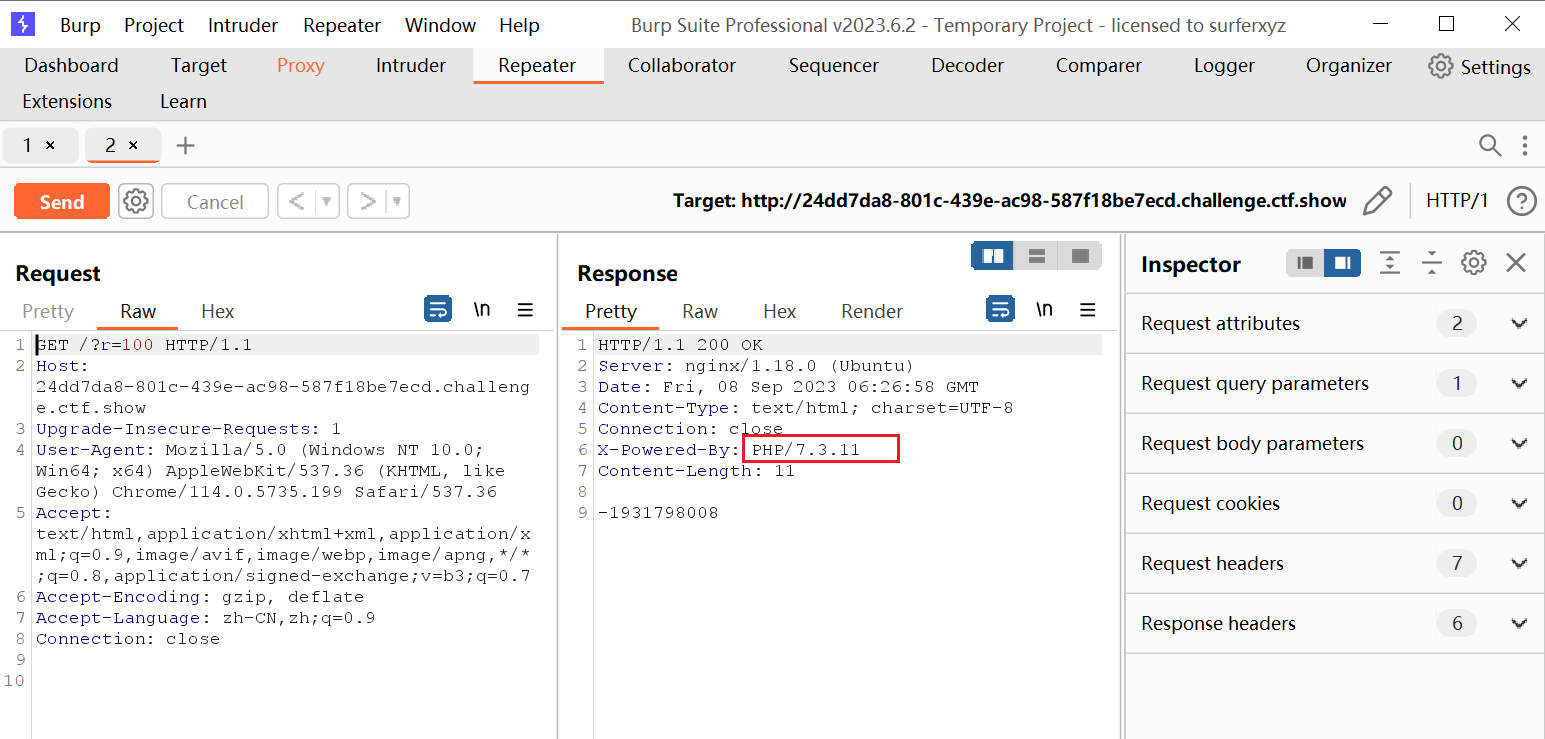This screenshot has height=739, width=1545.
Task: Click the Repeater search magnifier icon
Action: [1489, 146]
